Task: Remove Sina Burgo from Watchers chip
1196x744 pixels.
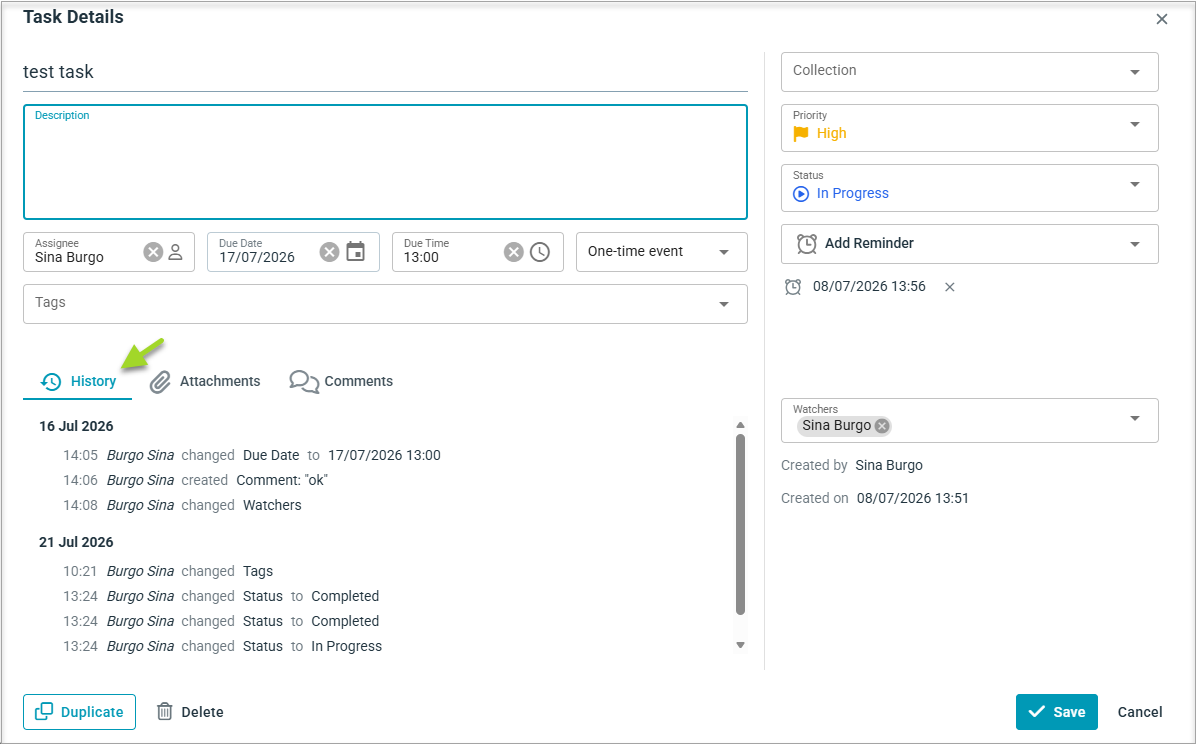Action: click(x=882, y=426)
